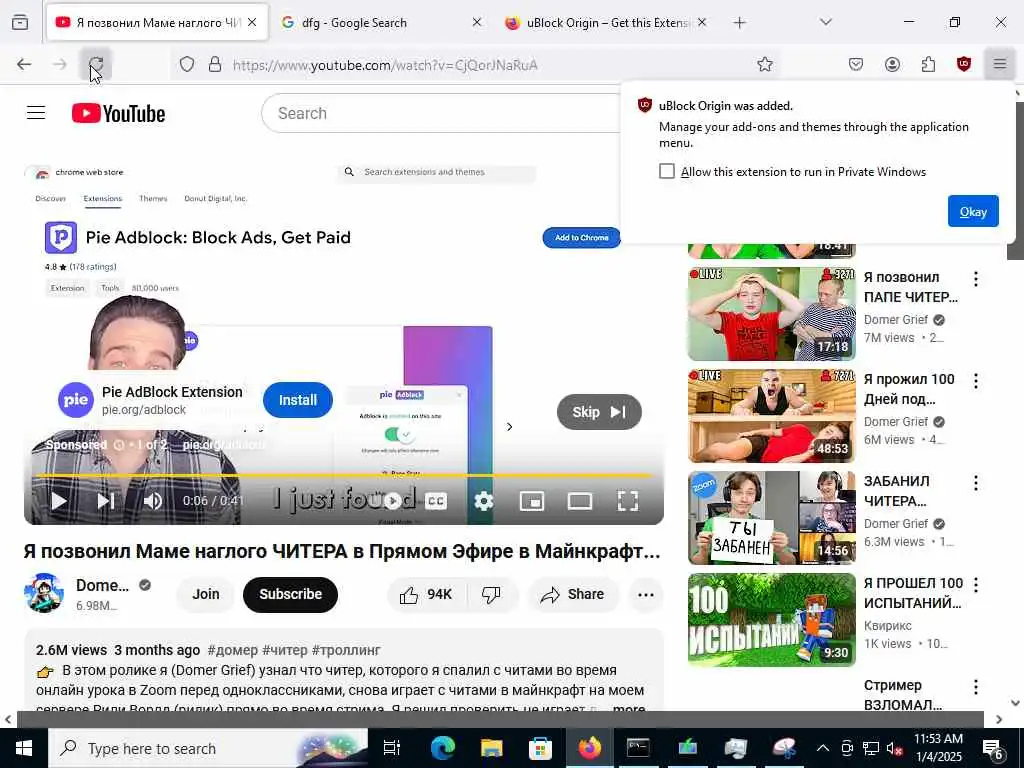Open the Pocket save icon

pyautogui.click(x=856, y=64)
